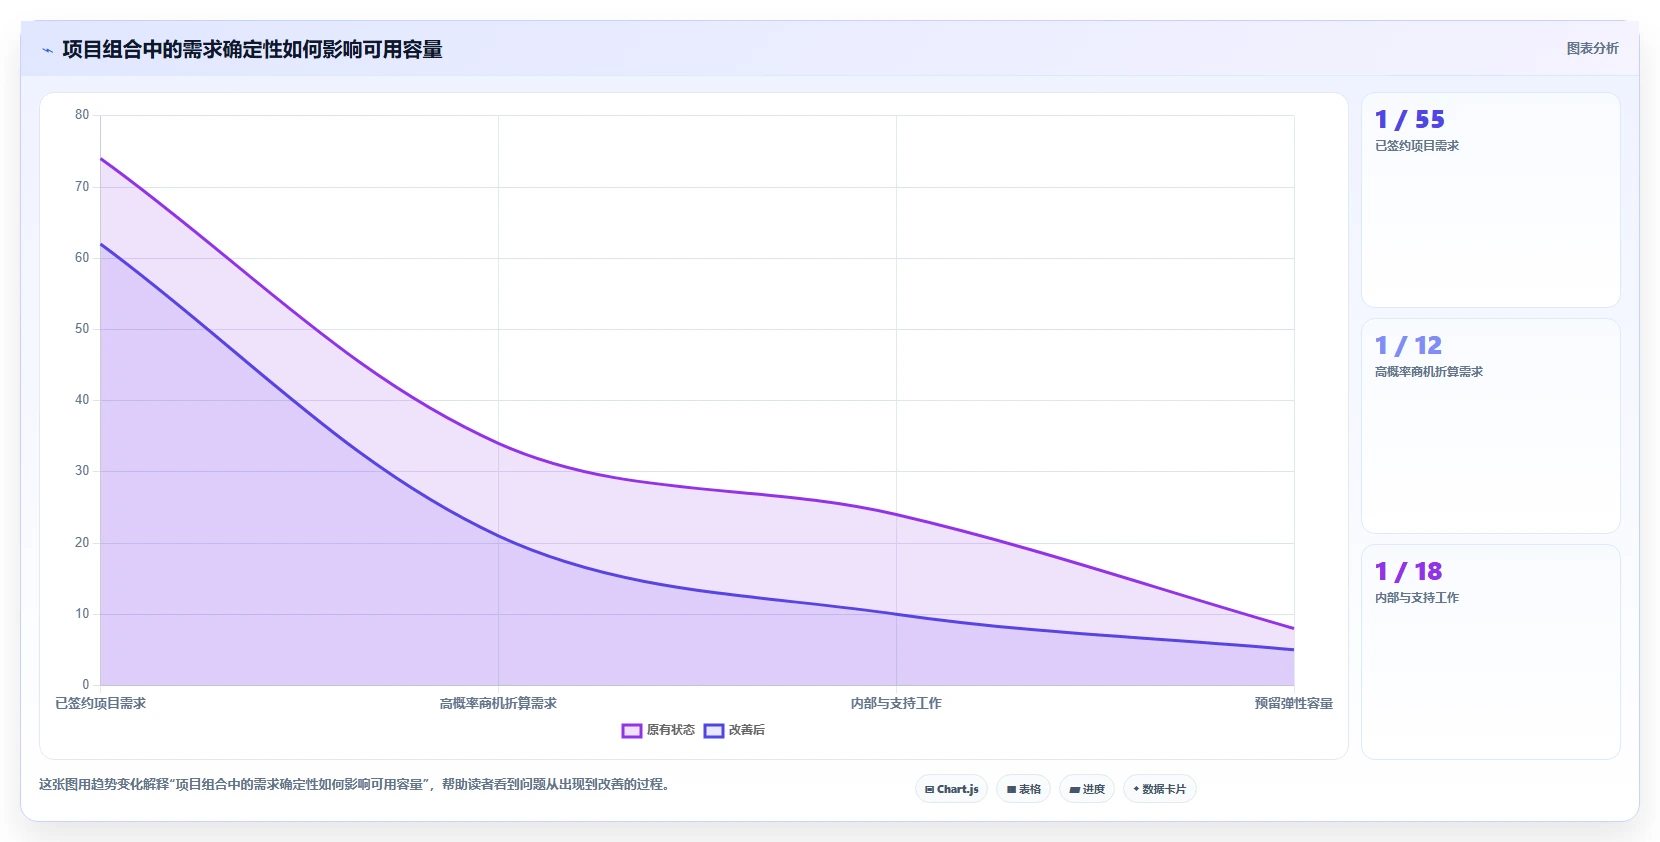The height and width of the screenshot is (842, 1660).
Task: Click the y-axis value 10
Action: (82, 614)
